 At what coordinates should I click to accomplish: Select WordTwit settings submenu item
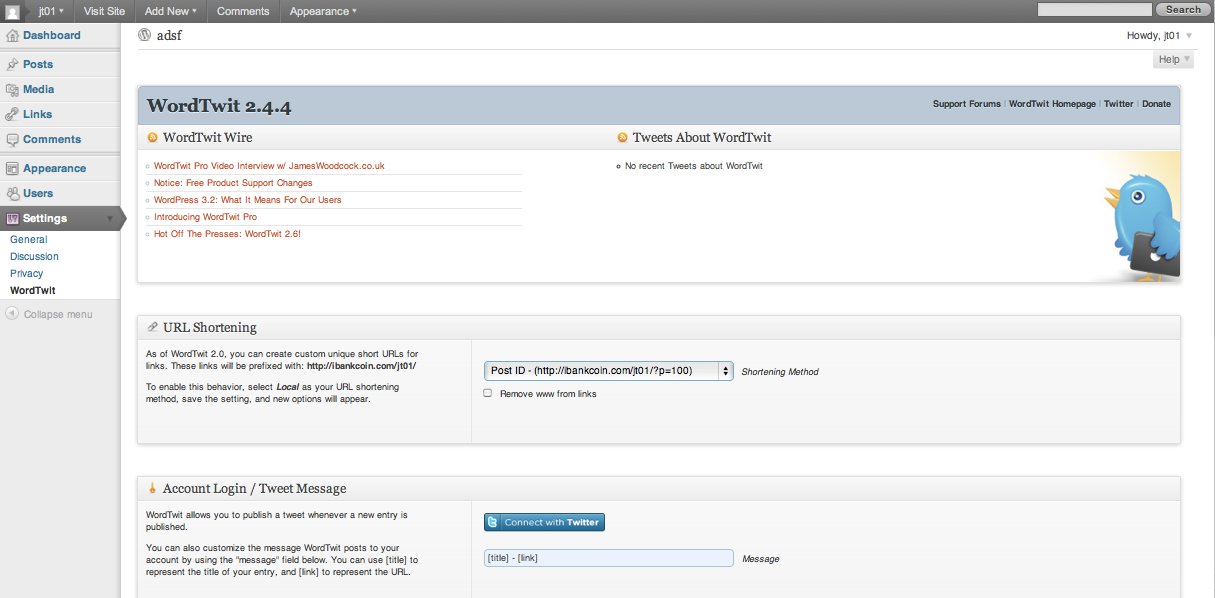click(x=32, y=291)
